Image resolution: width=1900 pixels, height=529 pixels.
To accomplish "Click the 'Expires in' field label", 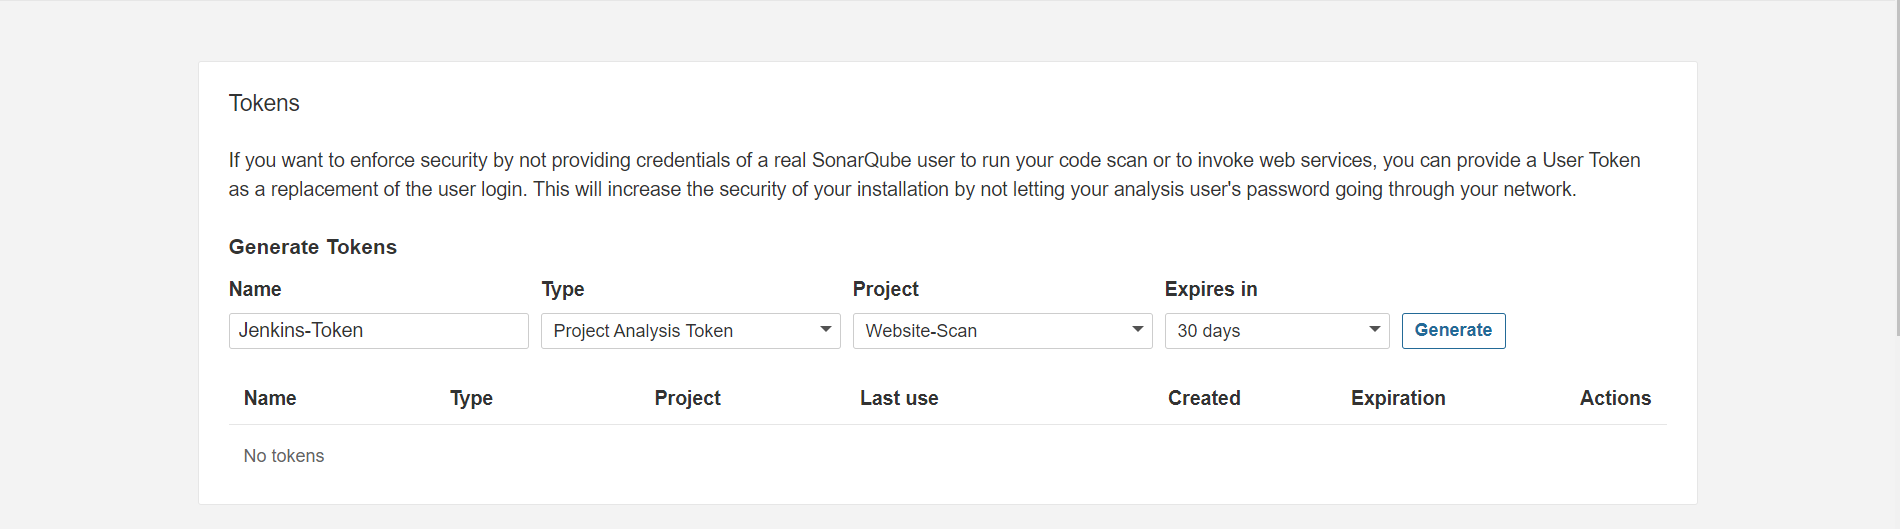I will tap(1211, 289).
